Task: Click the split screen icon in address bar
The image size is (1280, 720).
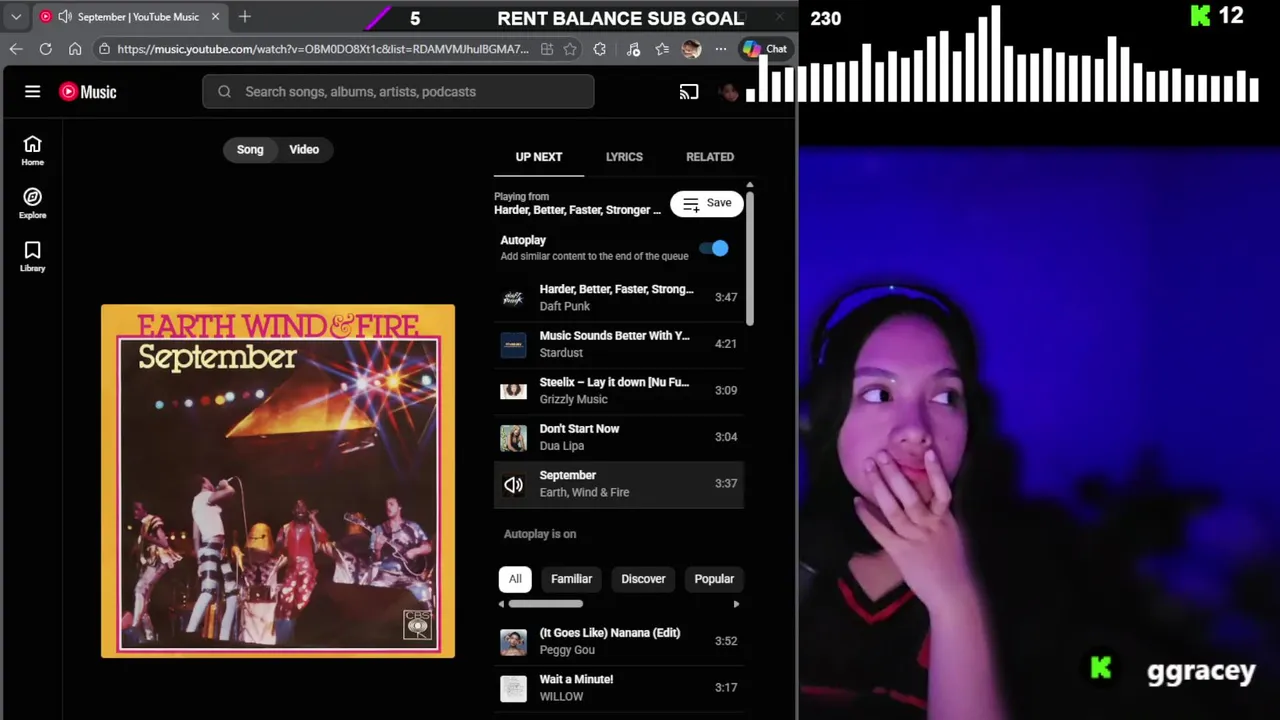Action: point(547,49)
